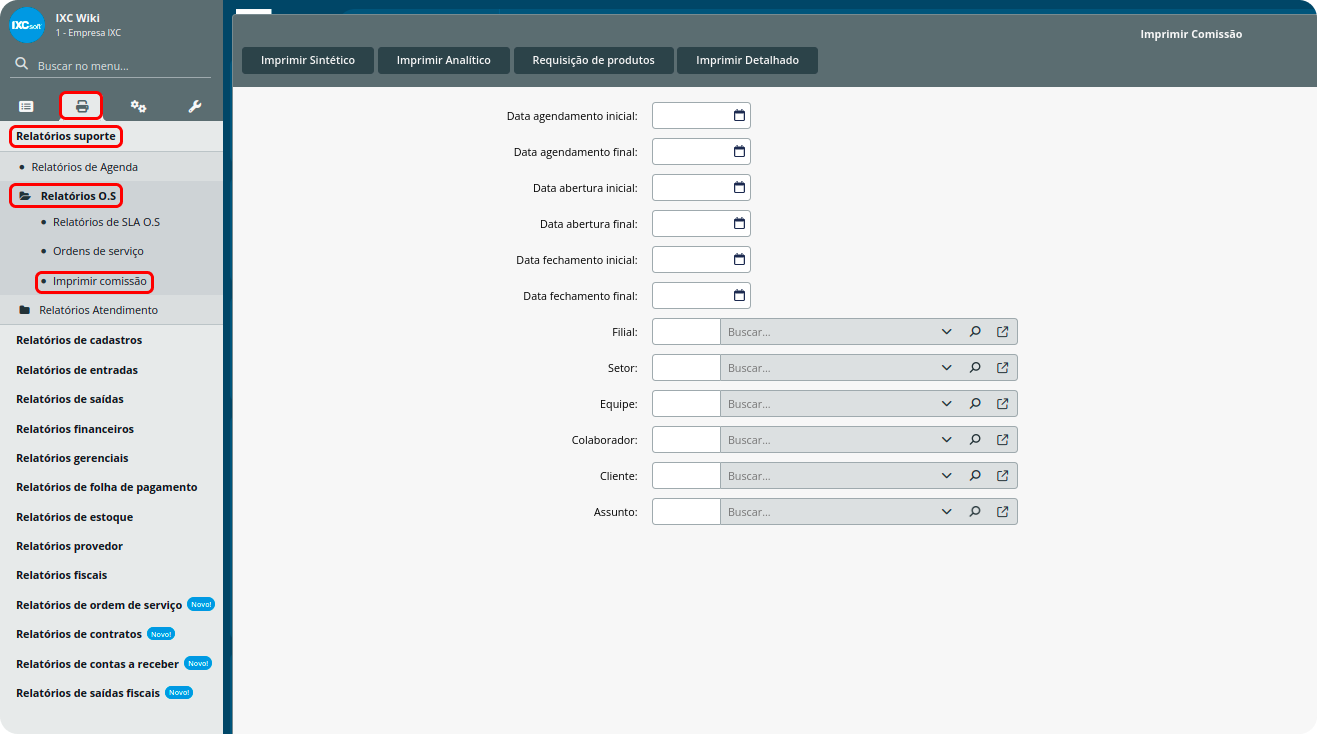1317x734 pixels.
Task: Open Relatórios de estoque menu
Action: (74, 517)
